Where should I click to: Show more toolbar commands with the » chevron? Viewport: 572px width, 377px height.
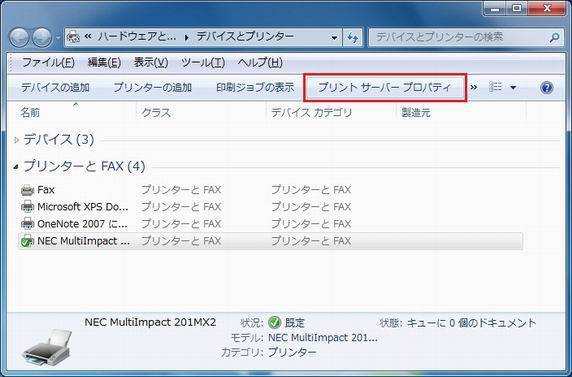(x=474, y=88)
